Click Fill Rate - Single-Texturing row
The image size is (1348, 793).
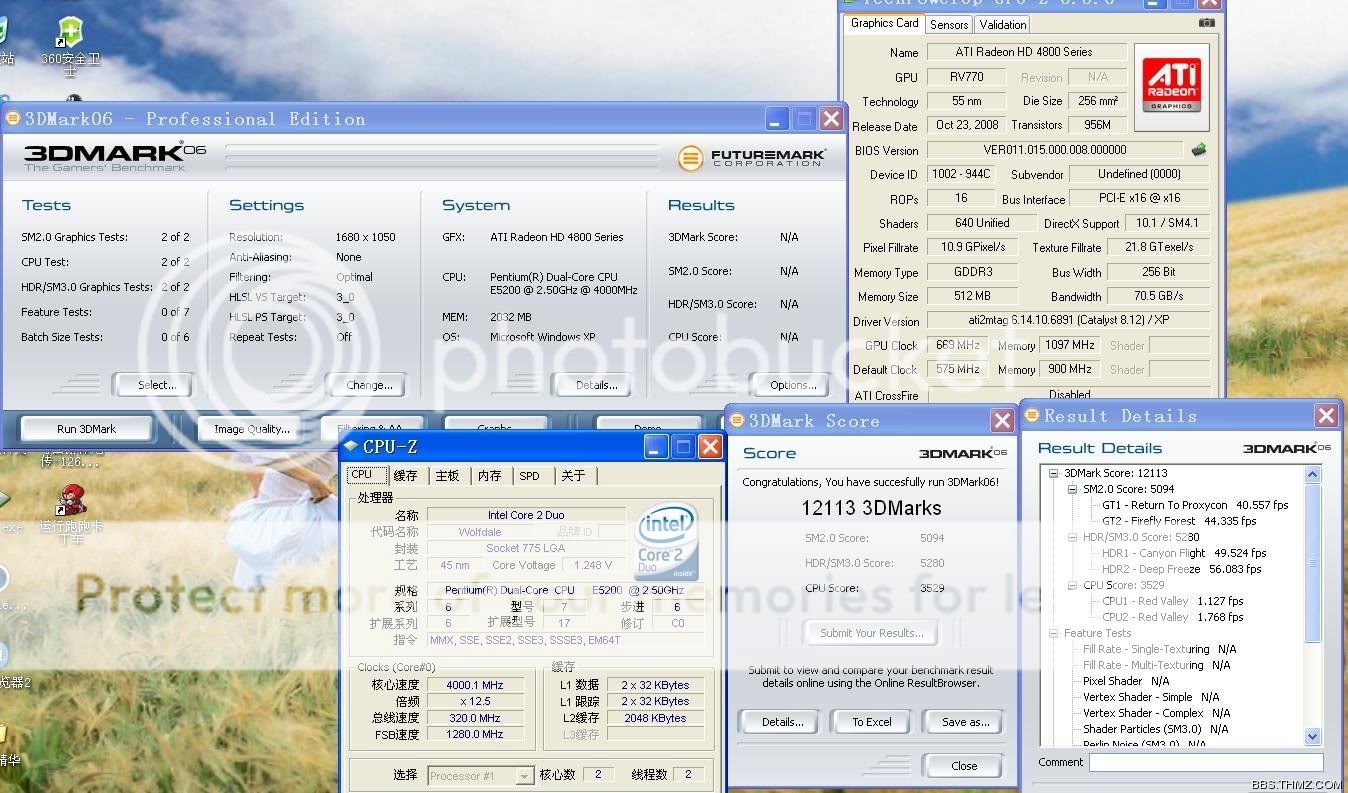pyautogui.click(x=1159, y=649)
